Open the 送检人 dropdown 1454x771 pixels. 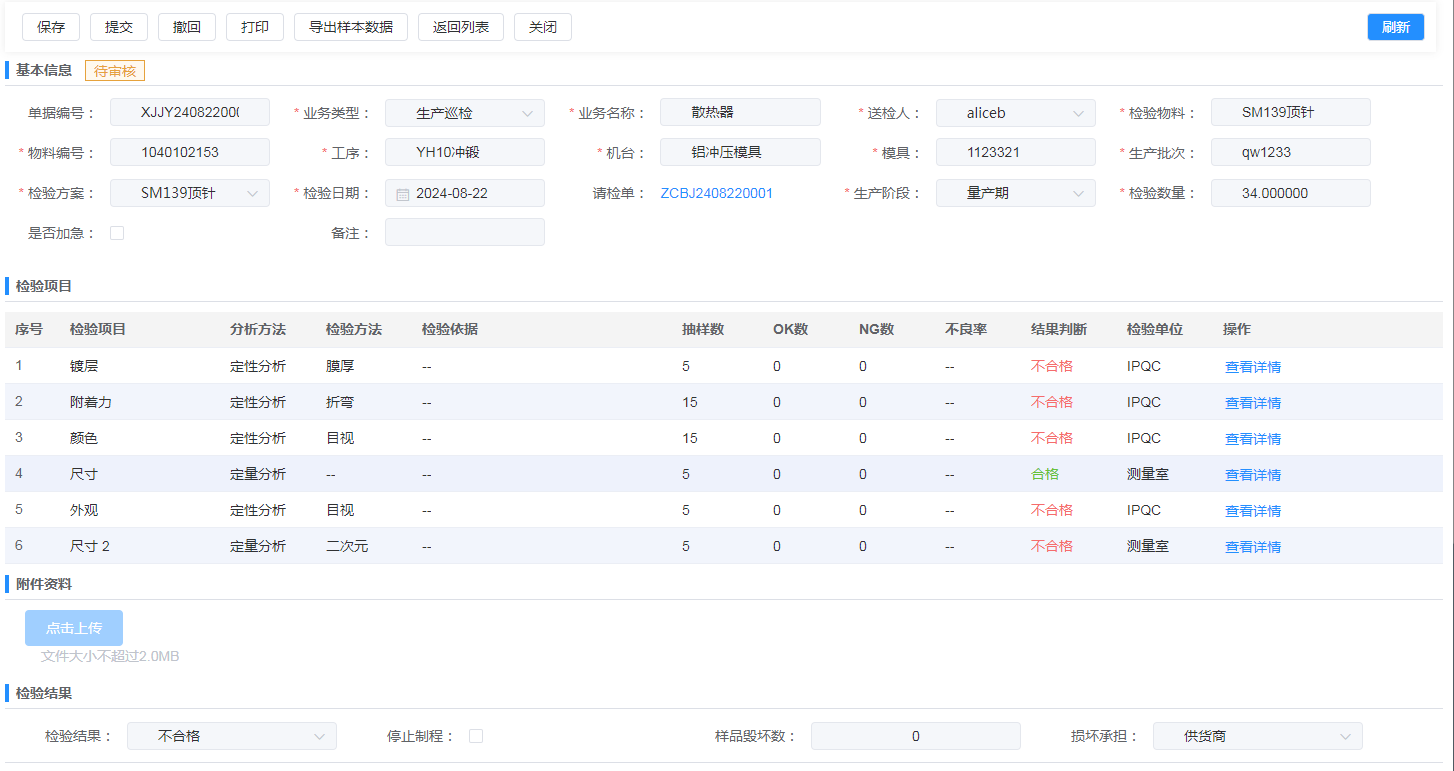[1016, 113]
